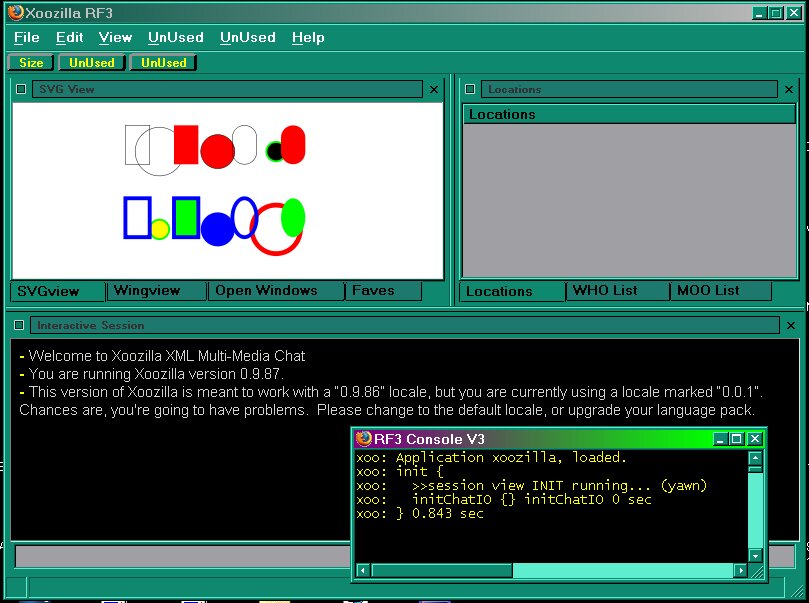Click the filled blue circle shape

[217, 229]
